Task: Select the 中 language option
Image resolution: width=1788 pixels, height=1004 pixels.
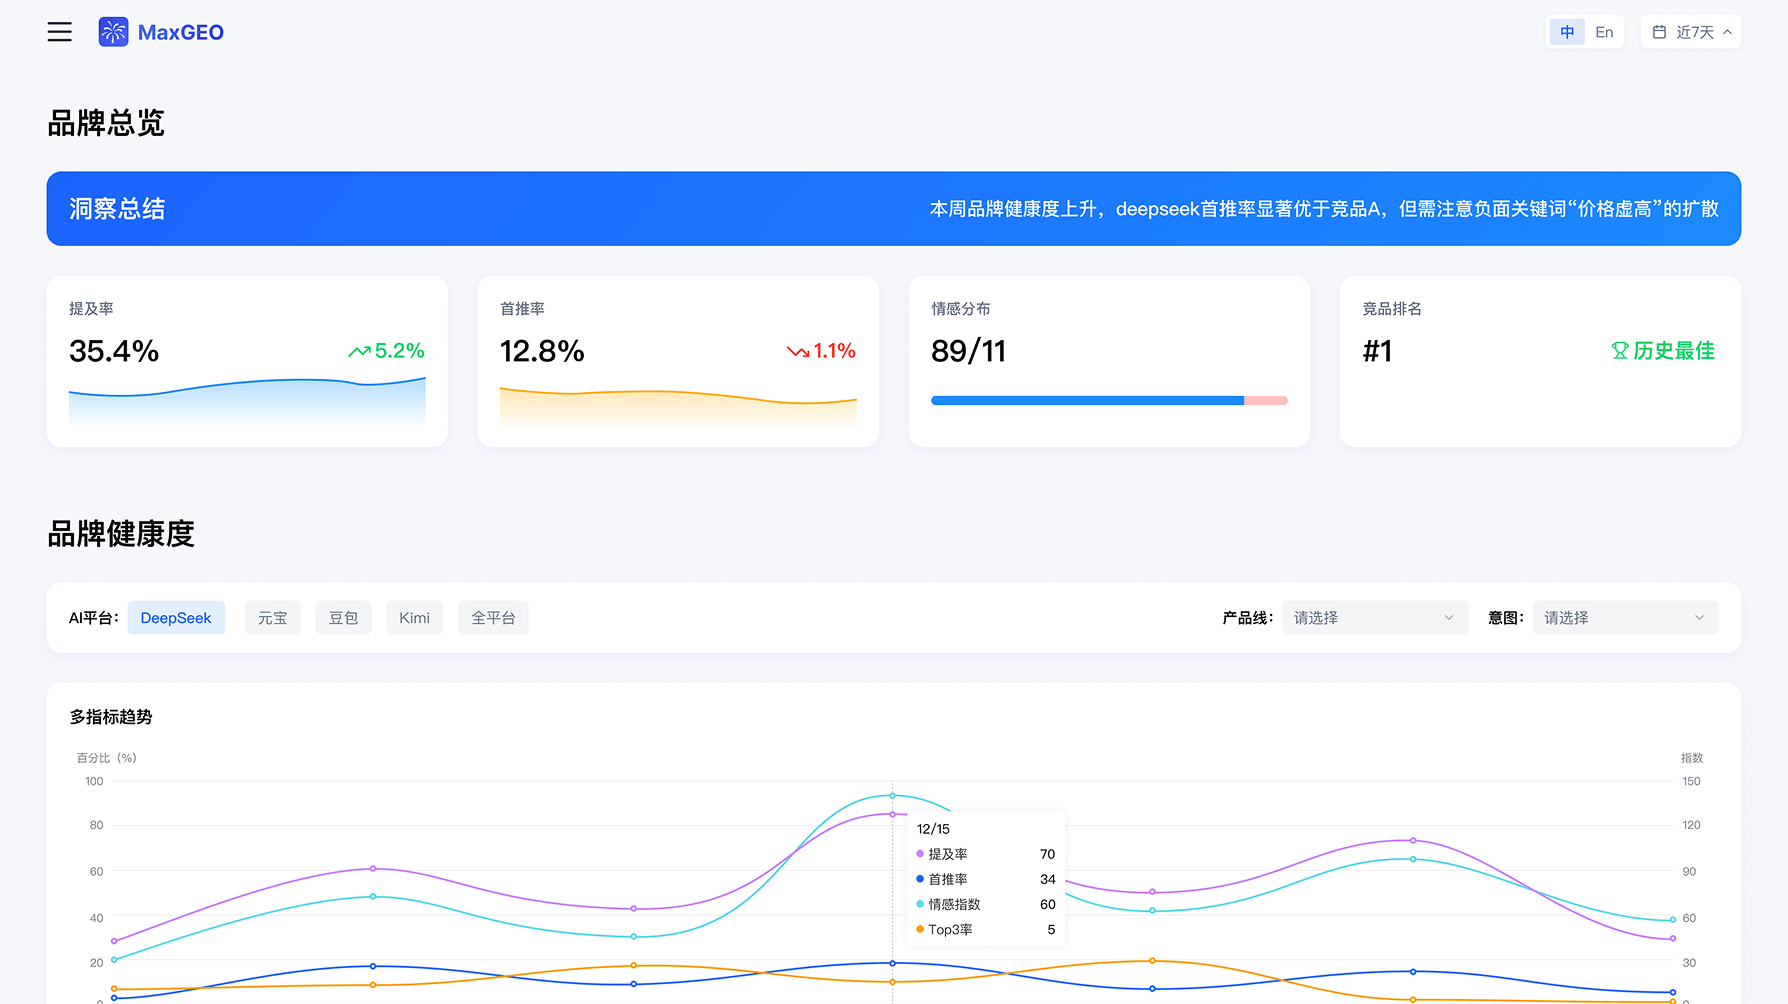Action: point(1566,31)
